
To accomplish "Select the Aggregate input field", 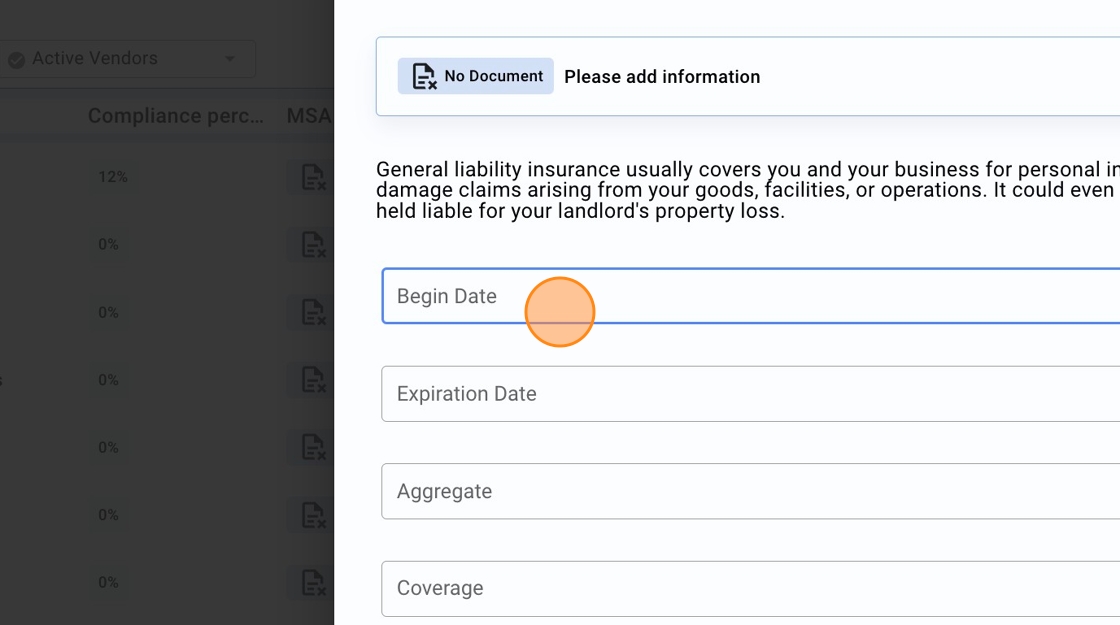I will (x=750, y=491).
